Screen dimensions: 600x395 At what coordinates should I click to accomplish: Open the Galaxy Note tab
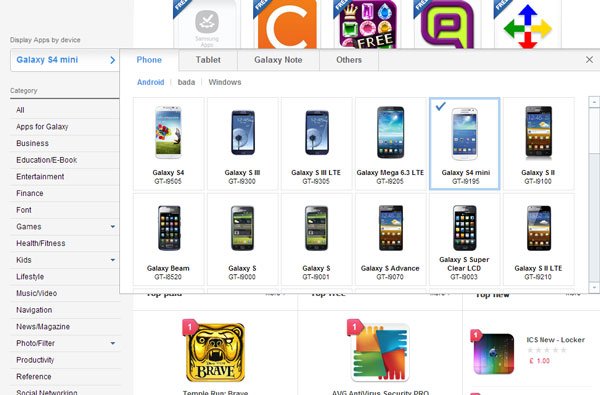(x=278, y=60)
